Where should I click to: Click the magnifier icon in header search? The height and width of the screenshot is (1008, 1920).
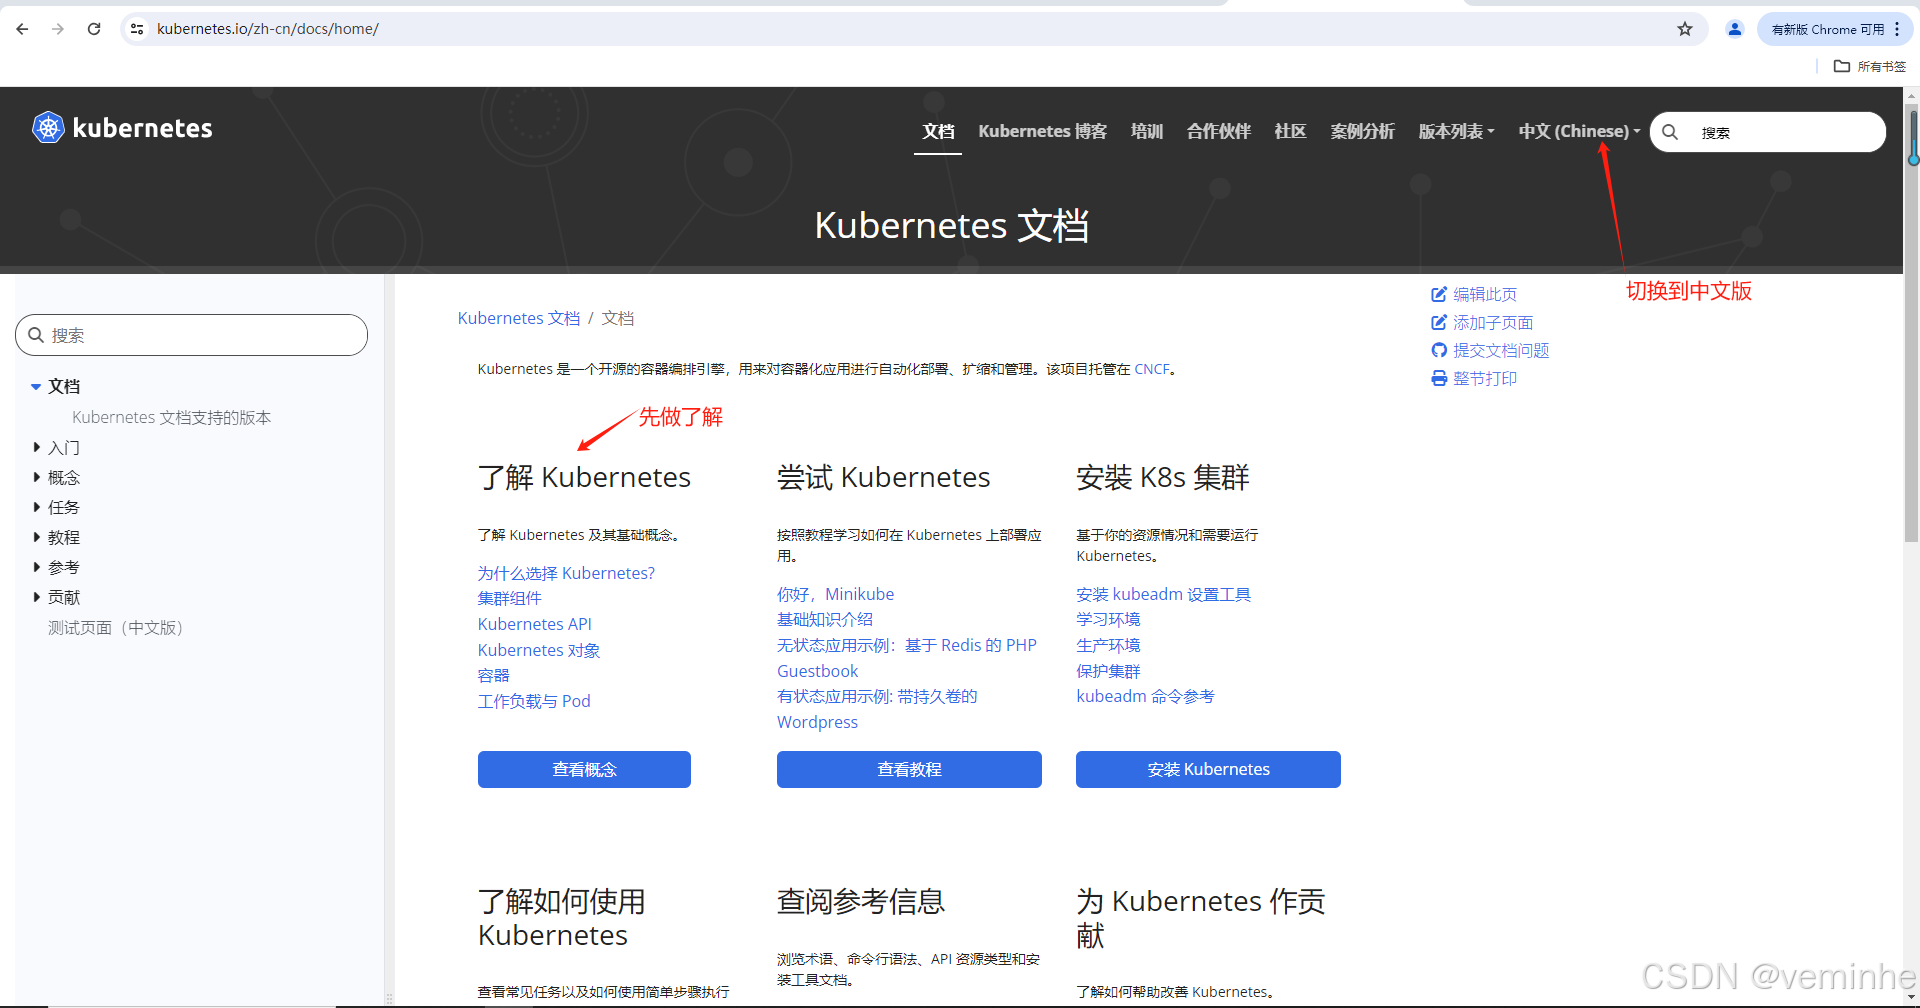[x=1670, y=132]
